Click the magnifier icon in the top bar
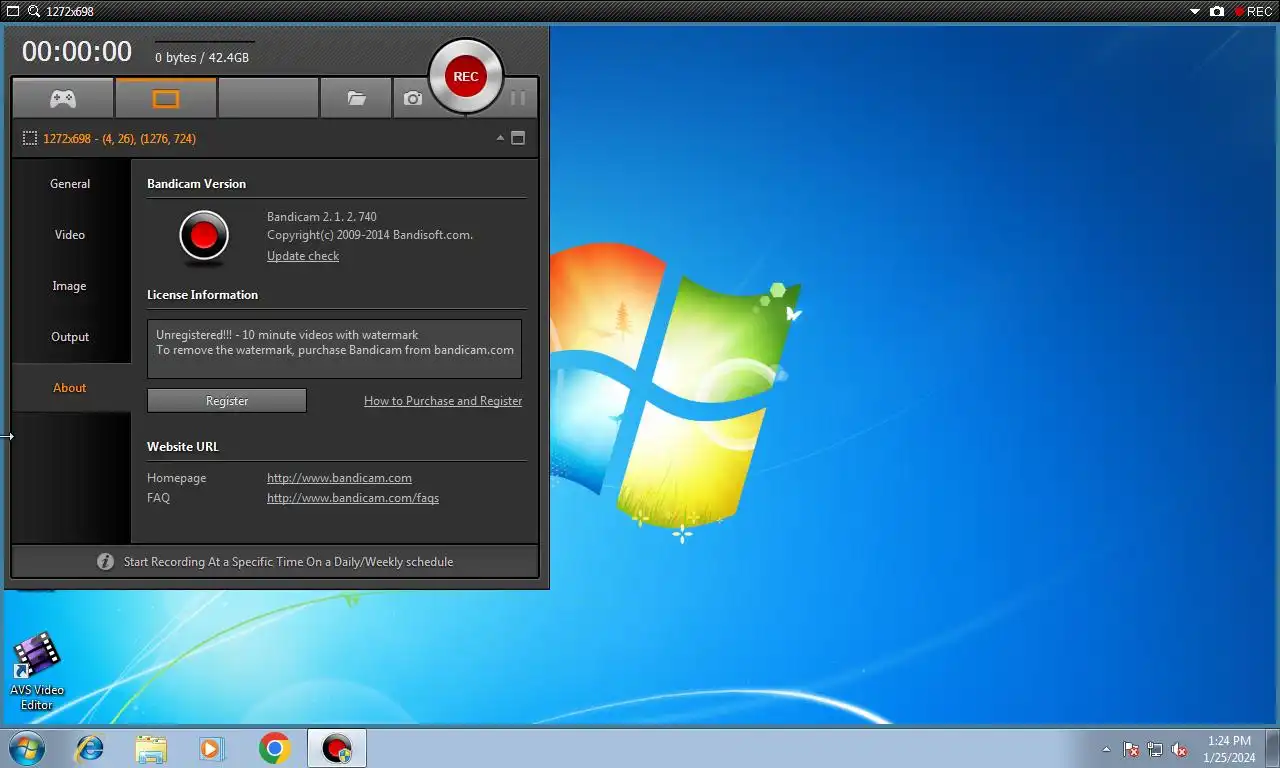The height and width of the screenshot is (768, 1280). (34, 11)
